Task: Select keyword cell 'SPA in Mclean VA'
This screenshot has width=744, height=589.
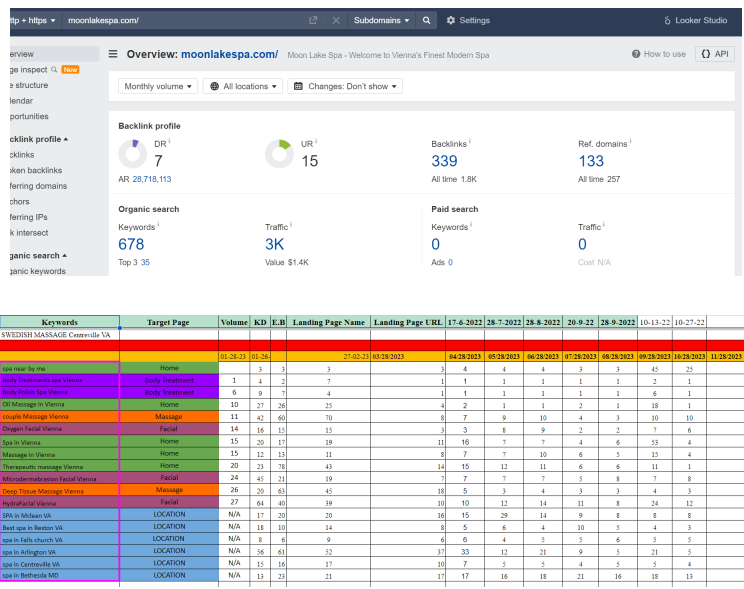Action: [60, 515]
